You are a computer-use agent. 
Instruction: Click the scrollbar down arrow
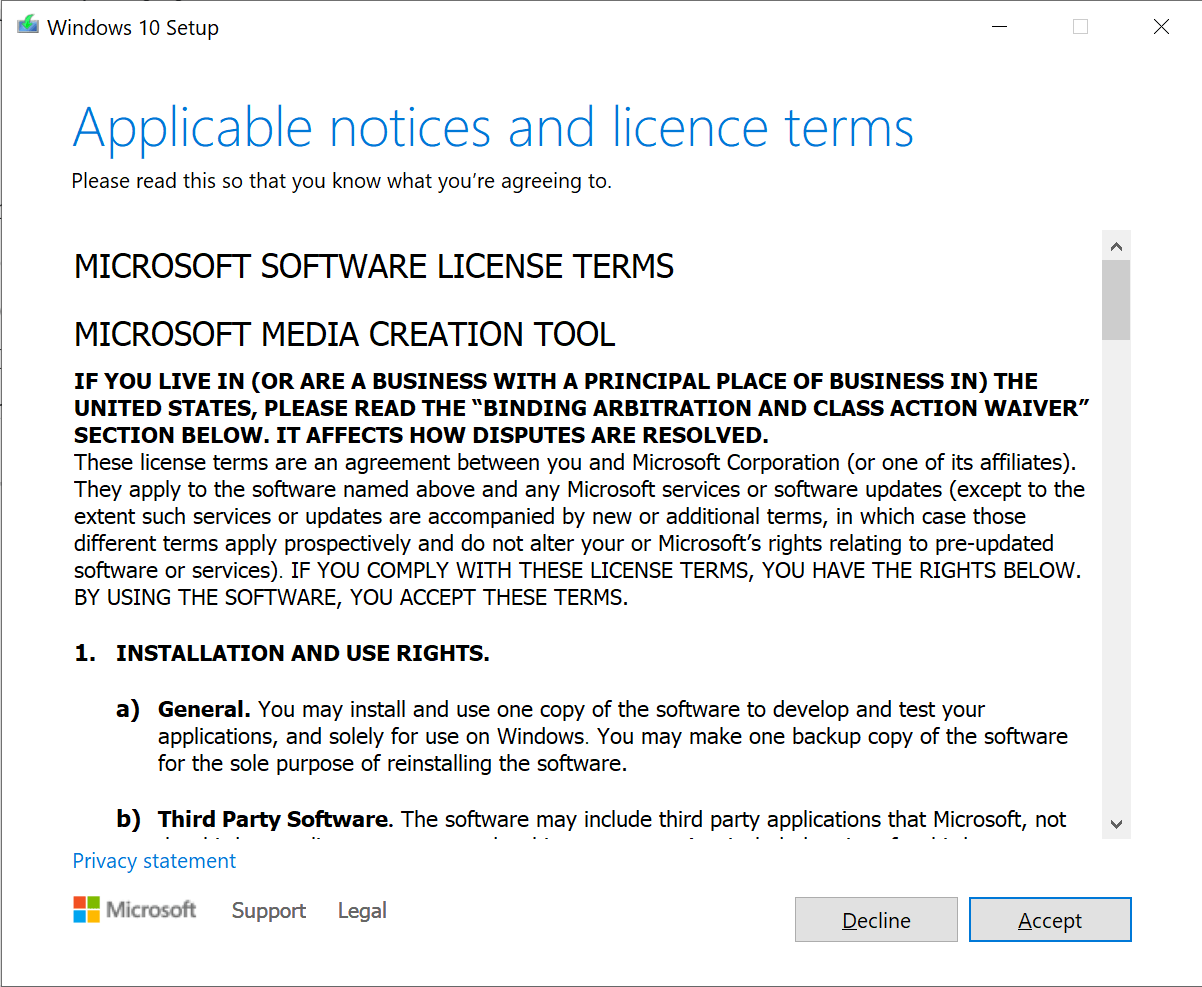click(1117, 824)
